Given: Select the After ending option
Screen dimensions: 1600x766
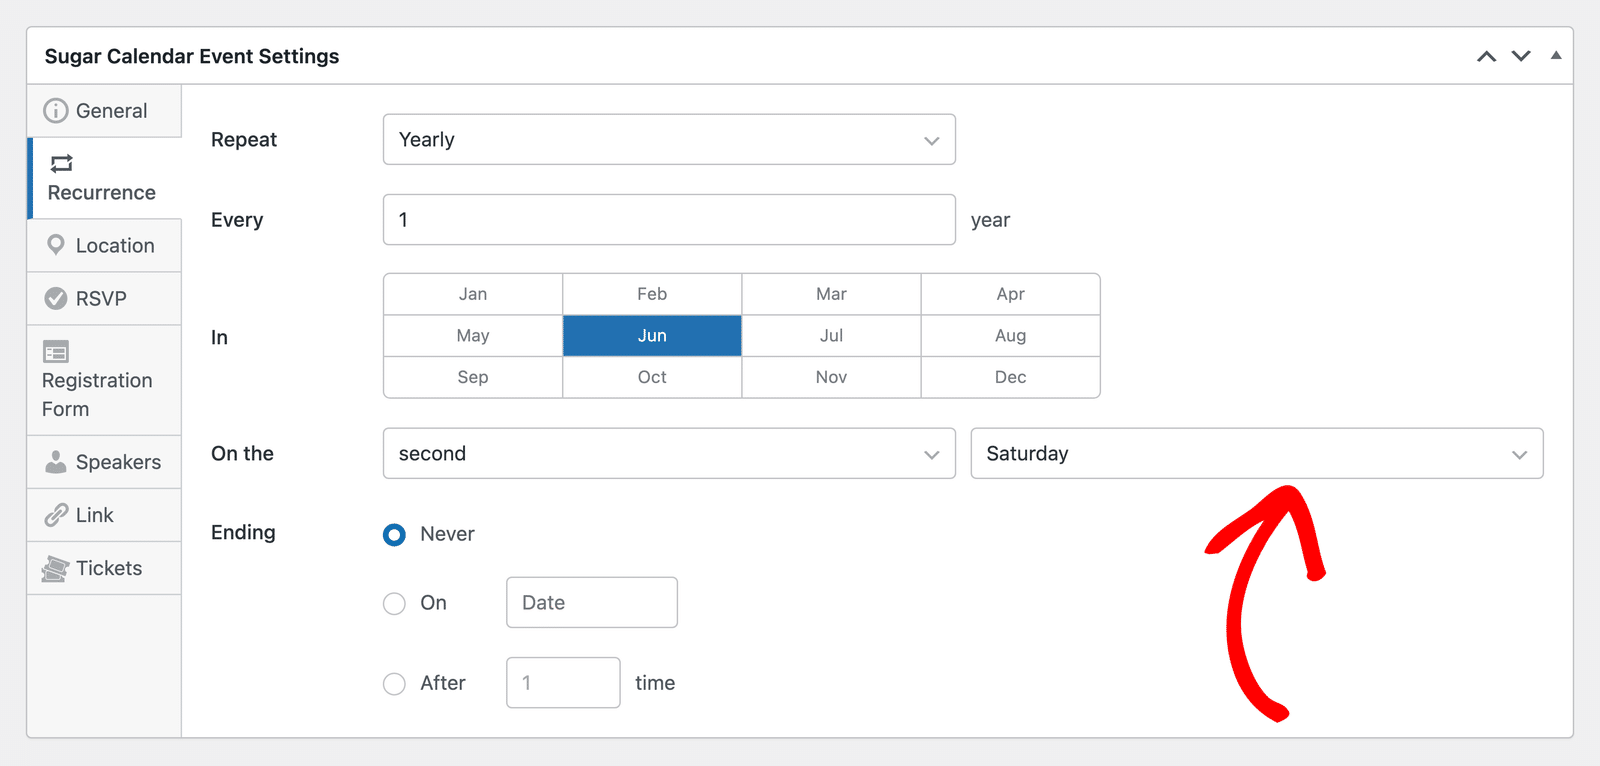Looking at the screenshot, I should [x=395, y=684].
